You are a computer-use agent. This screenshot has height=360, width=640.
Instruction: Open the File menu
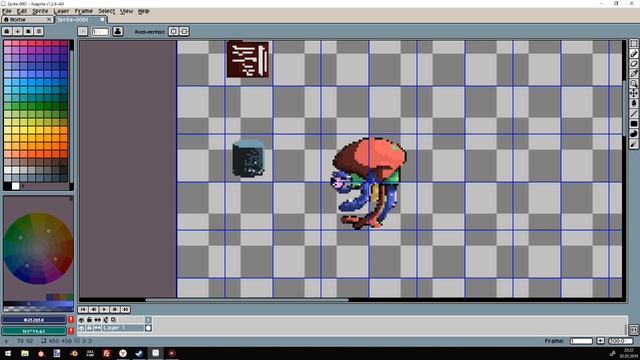coord(7,11)
